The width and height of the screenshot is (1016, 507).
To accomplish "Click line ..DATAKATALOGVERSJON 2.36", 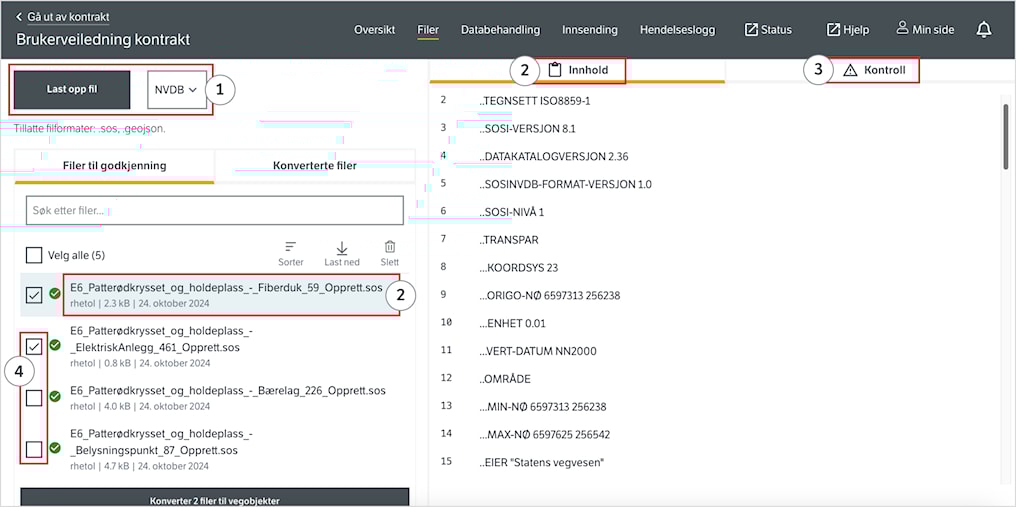I will coord(553,156).
